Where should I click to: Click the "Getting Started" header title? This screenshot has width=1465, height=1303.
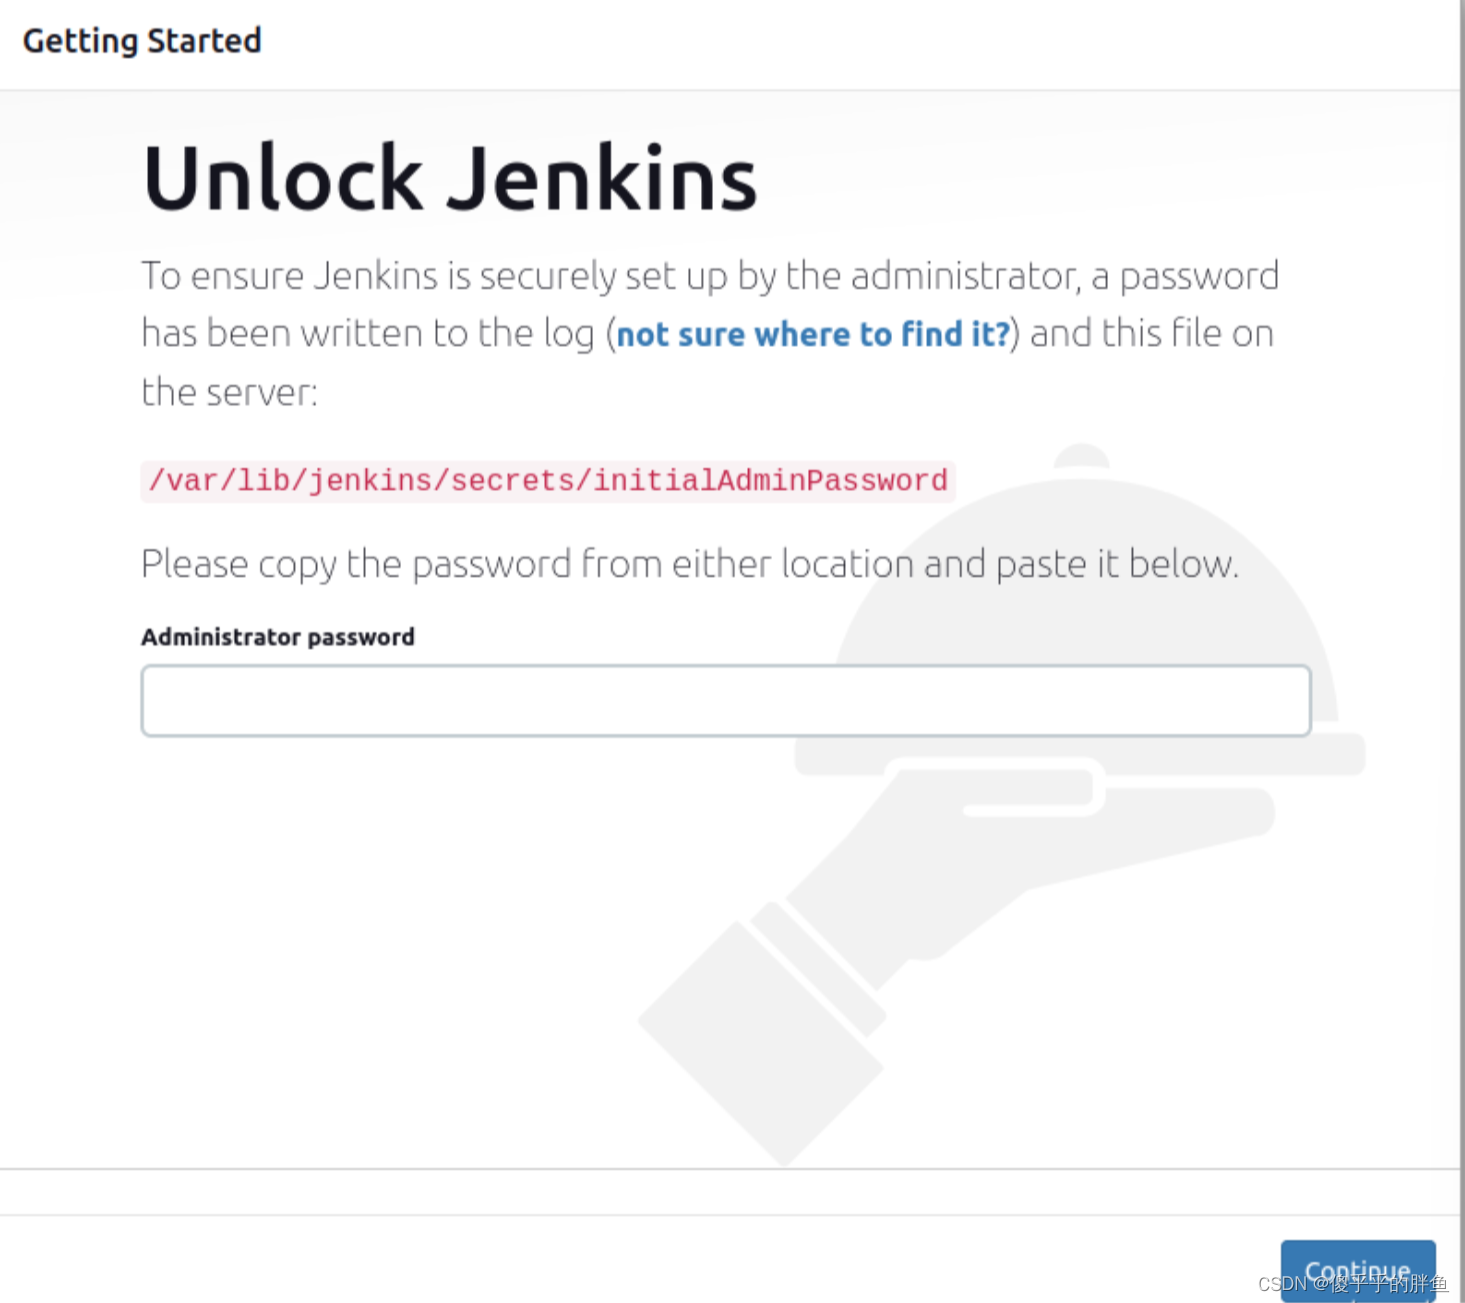tap(142, 41)
